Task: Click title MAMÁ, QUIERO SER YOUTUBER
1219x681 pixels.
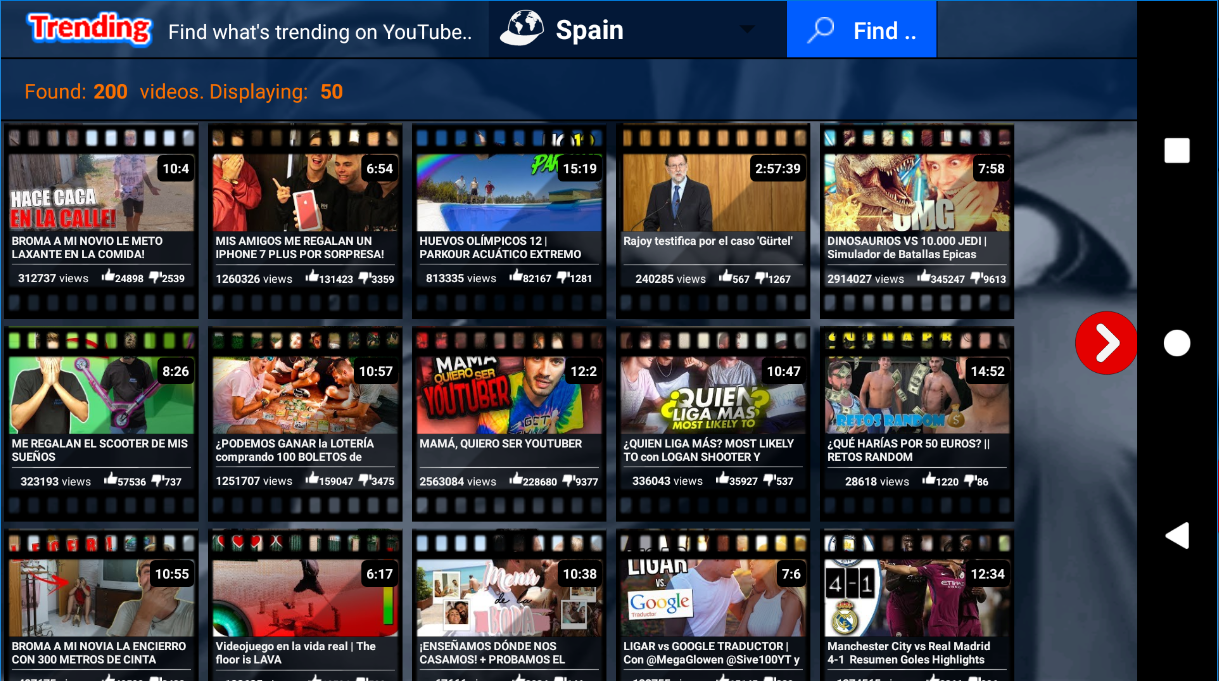Action: point(501,443)
